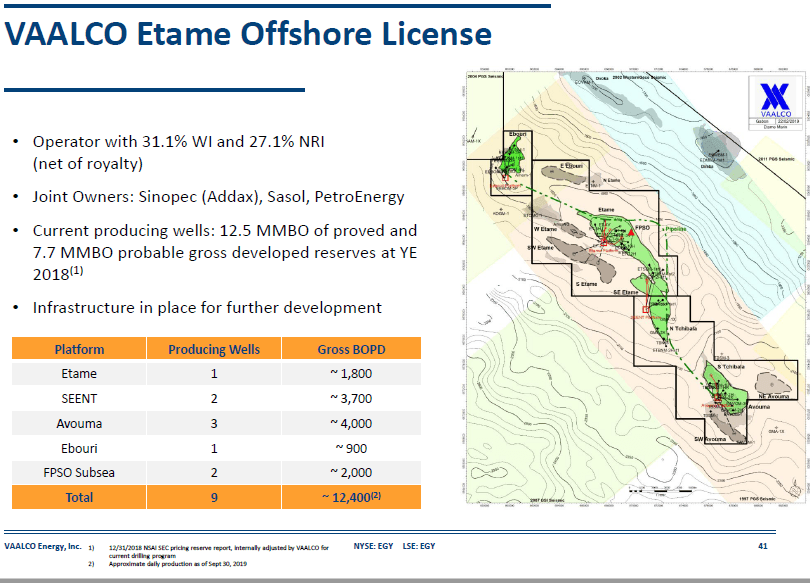Click the slide page number '41'
Screen dimensions: 810x583
pyautogui.click(x=762, y=546)
